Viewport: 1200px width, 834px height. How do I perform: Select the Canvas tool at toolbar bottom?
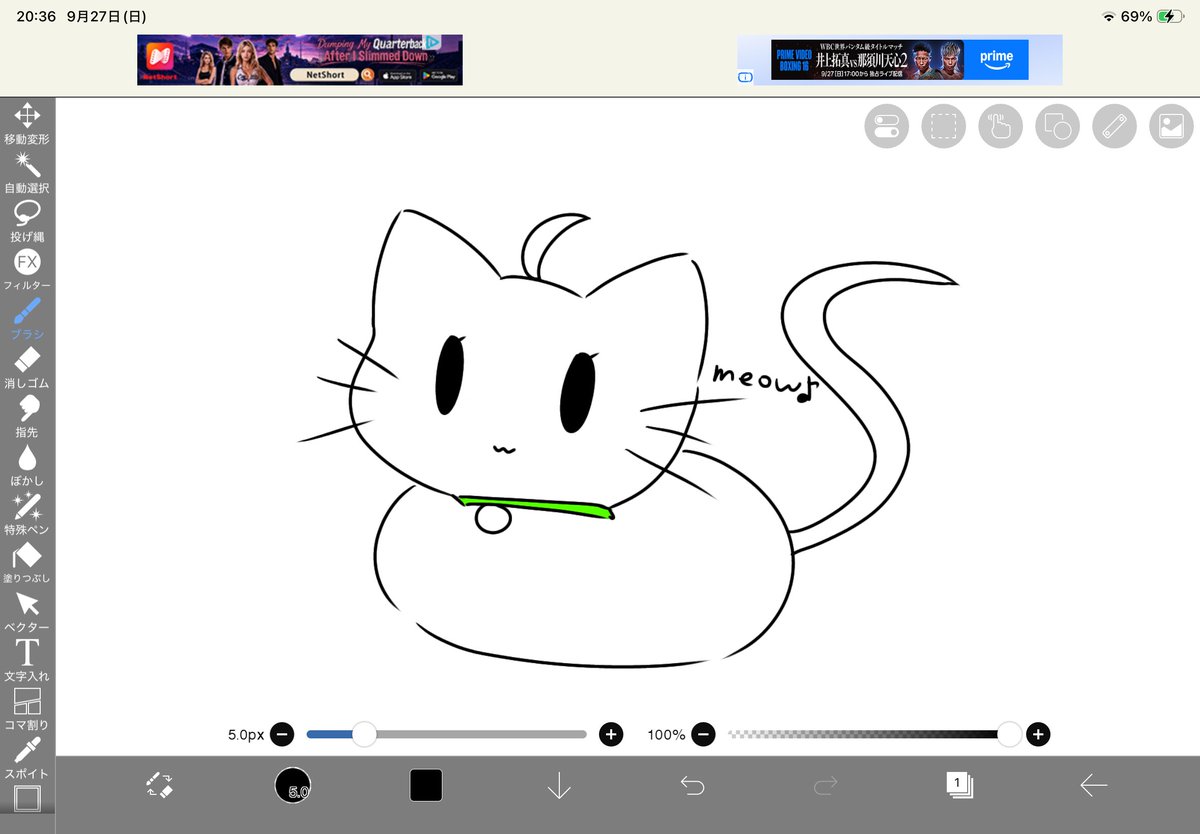(27, 799)
